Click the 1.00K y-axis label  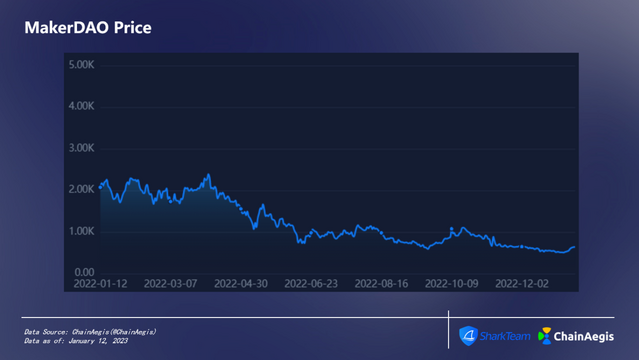click(82, 231)
